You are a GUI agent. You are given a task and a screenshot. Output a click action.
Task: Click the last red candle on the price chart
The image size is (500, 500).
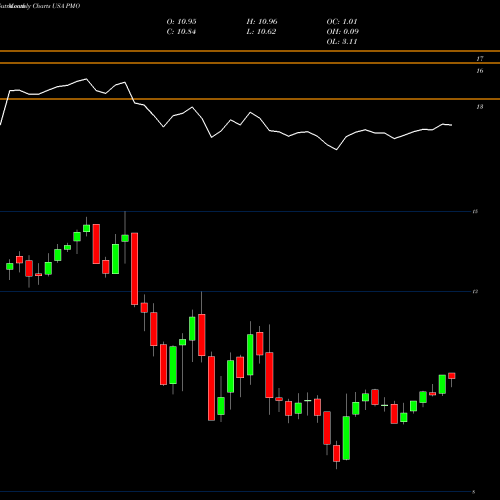click(452, 376)
